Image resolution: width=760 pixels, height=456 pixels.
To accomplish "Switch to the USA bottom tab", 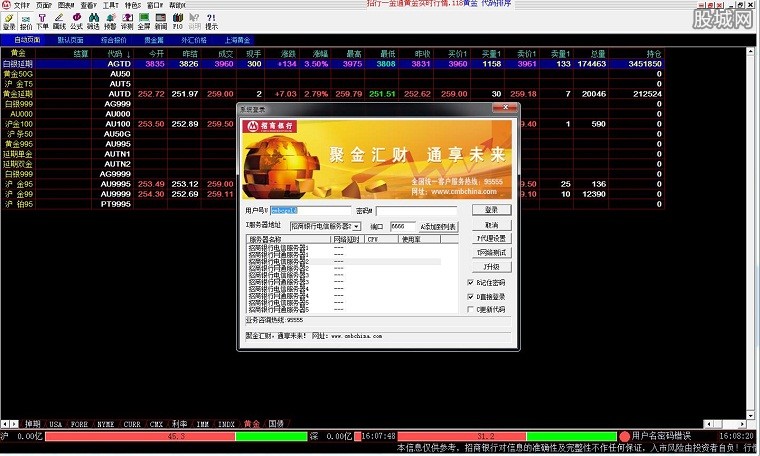I will pos(56,424).
